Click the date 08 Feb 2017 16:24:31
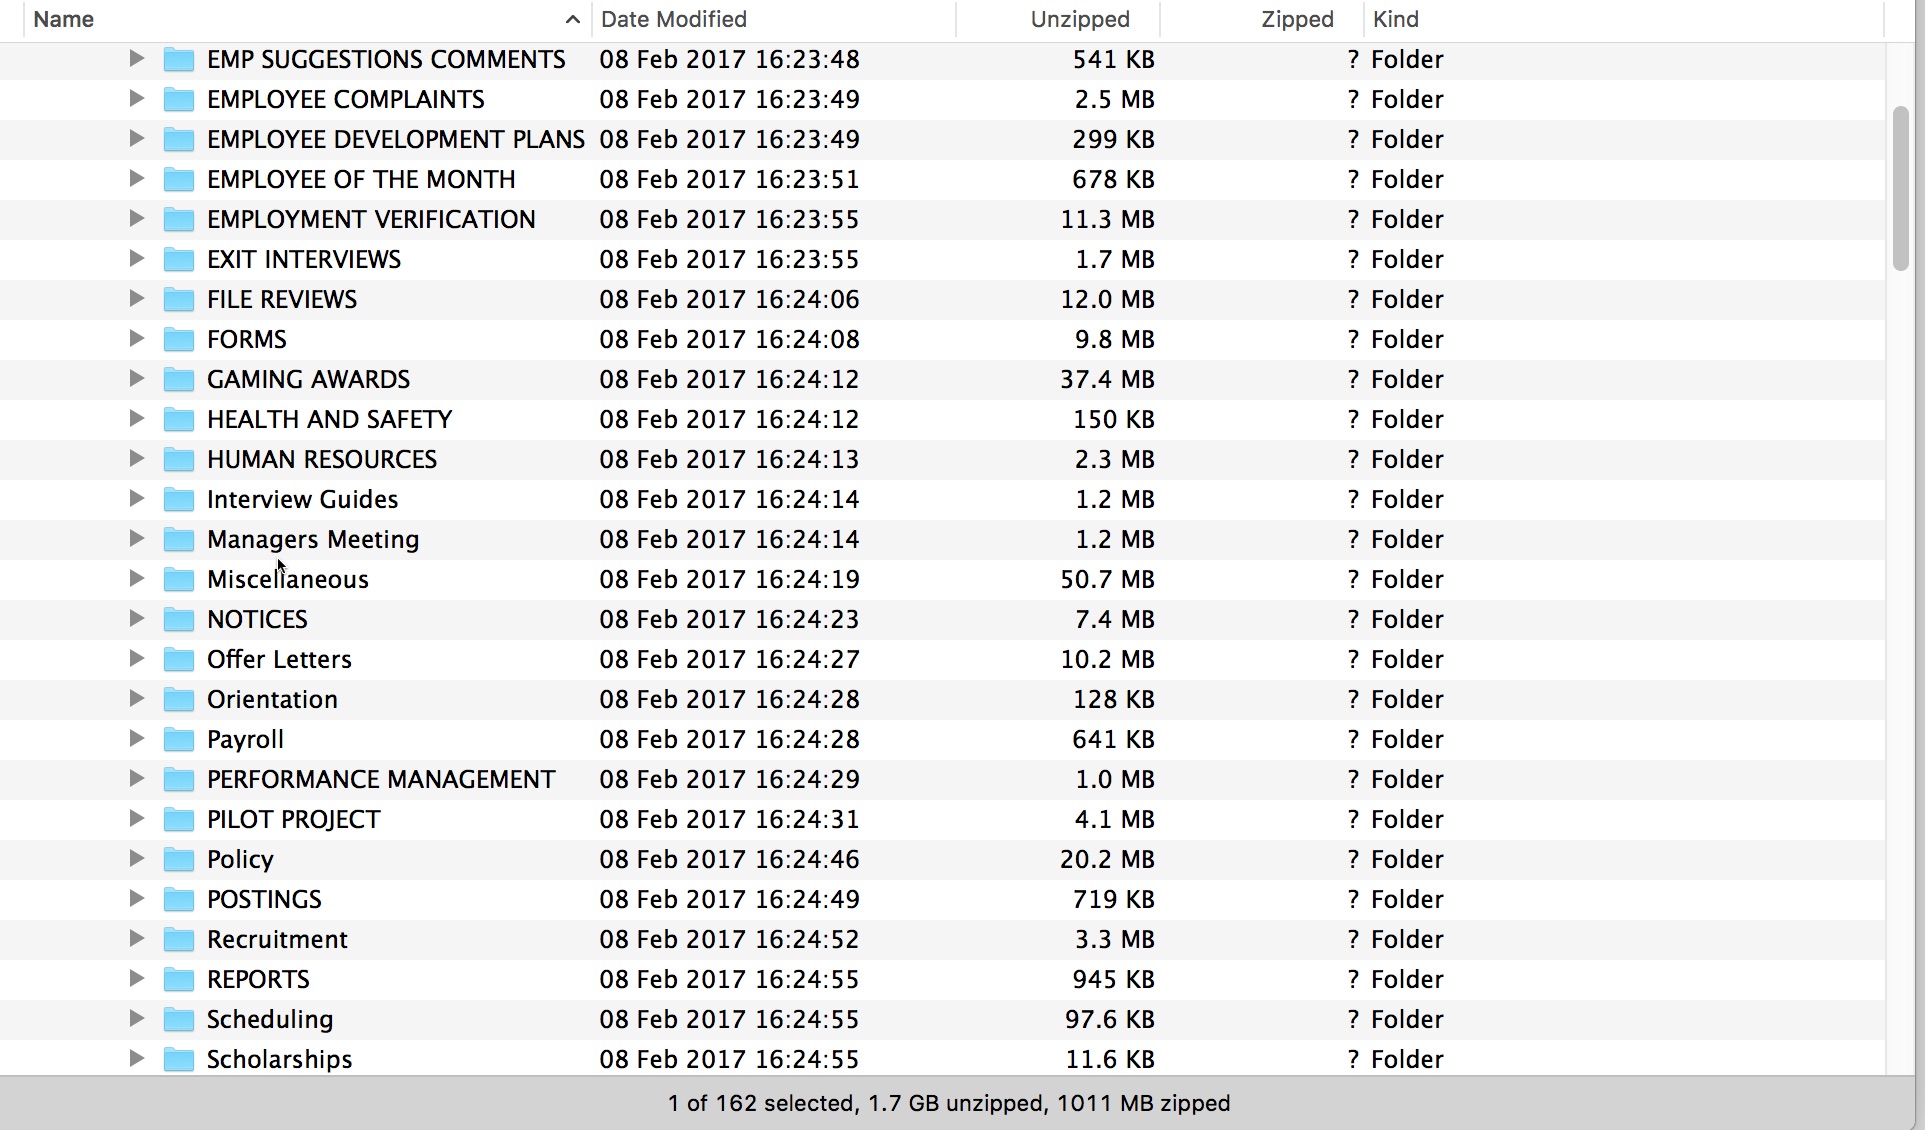 (729, 819)
